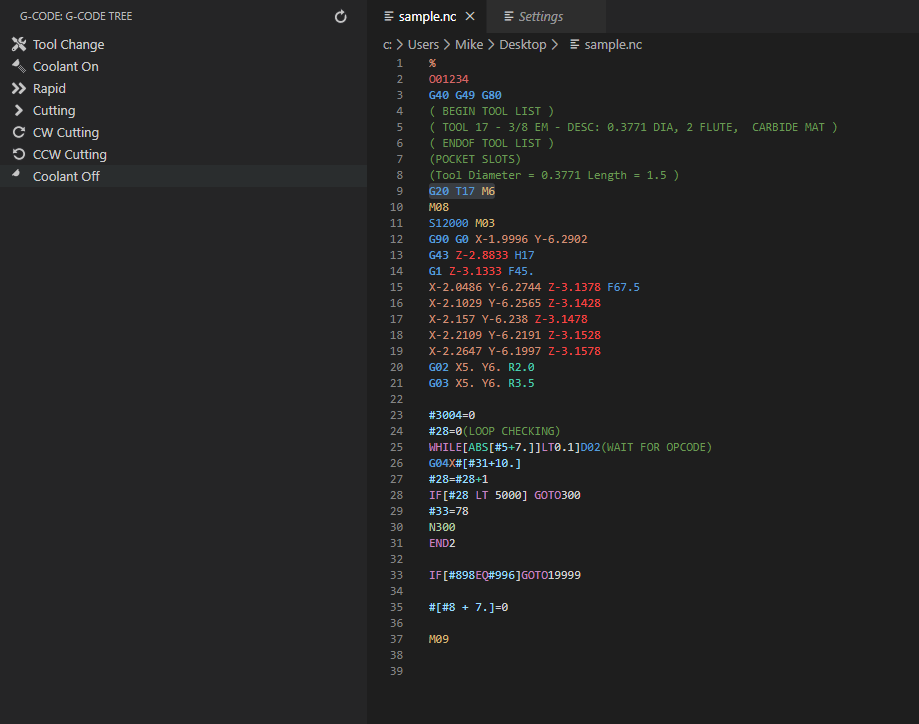Select the Rapid entry label in tree

click(49, 88)
